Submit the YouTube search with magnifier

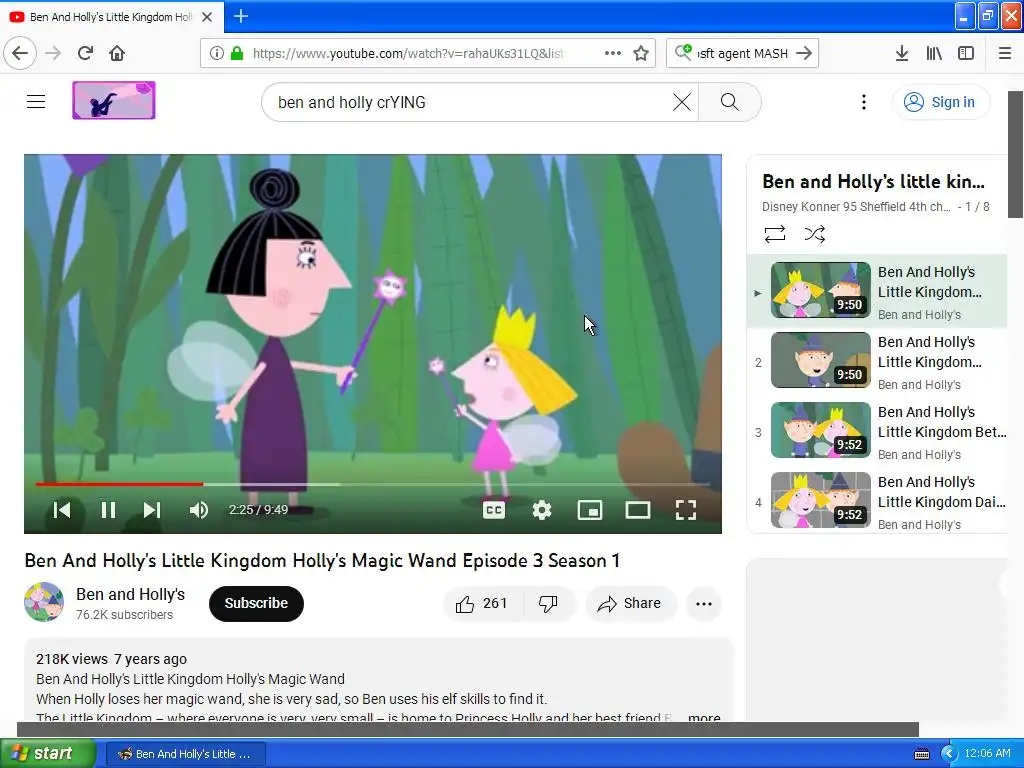point(729,102)
